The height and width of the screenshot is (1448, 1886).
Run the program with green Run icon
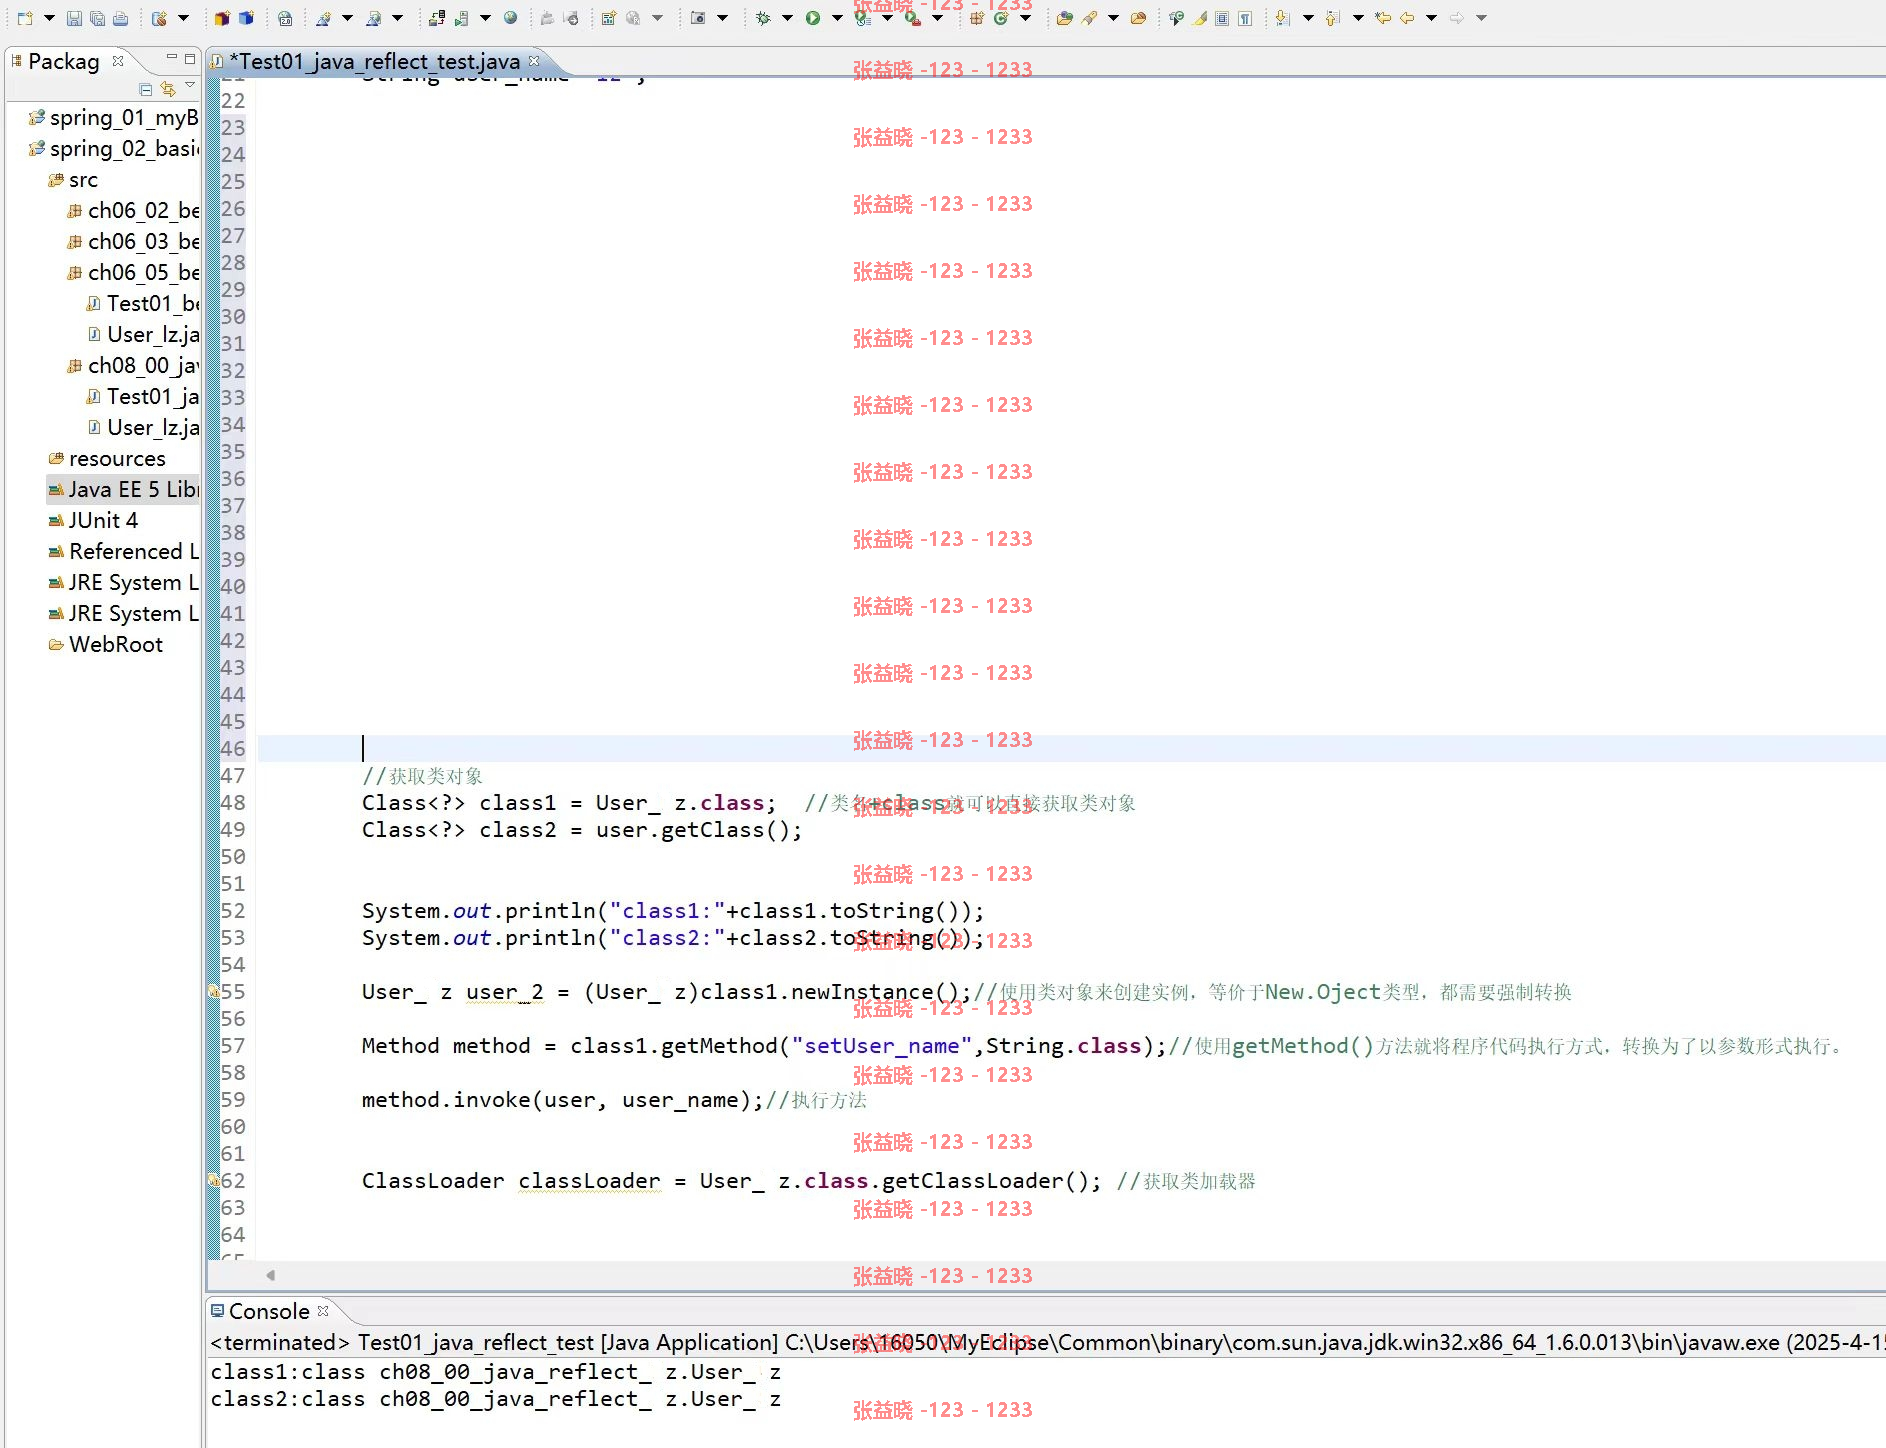coord(813,18)
